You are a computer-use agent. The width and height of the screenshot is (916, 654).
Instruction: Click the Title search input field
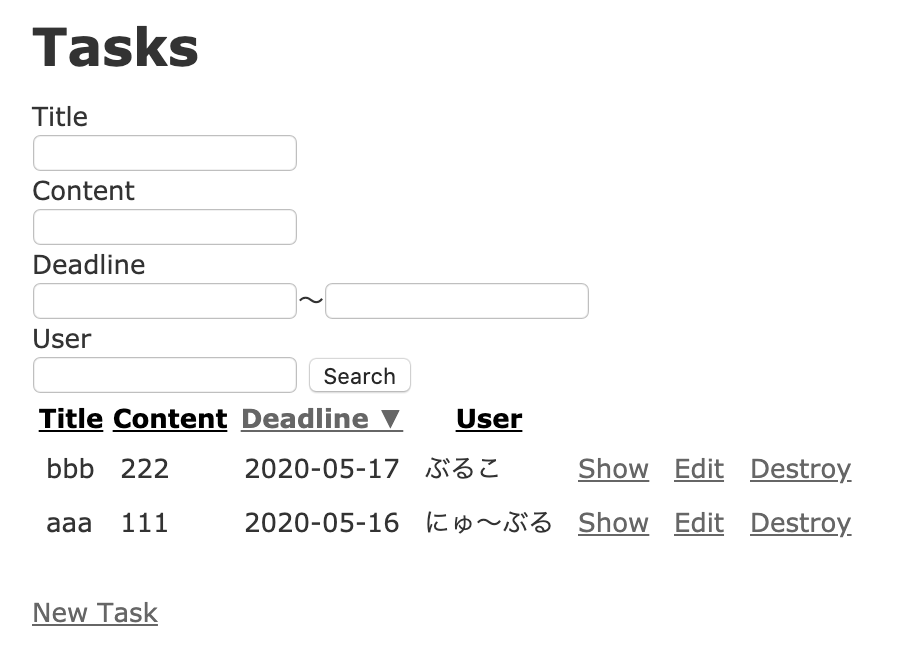click(165, 153)
